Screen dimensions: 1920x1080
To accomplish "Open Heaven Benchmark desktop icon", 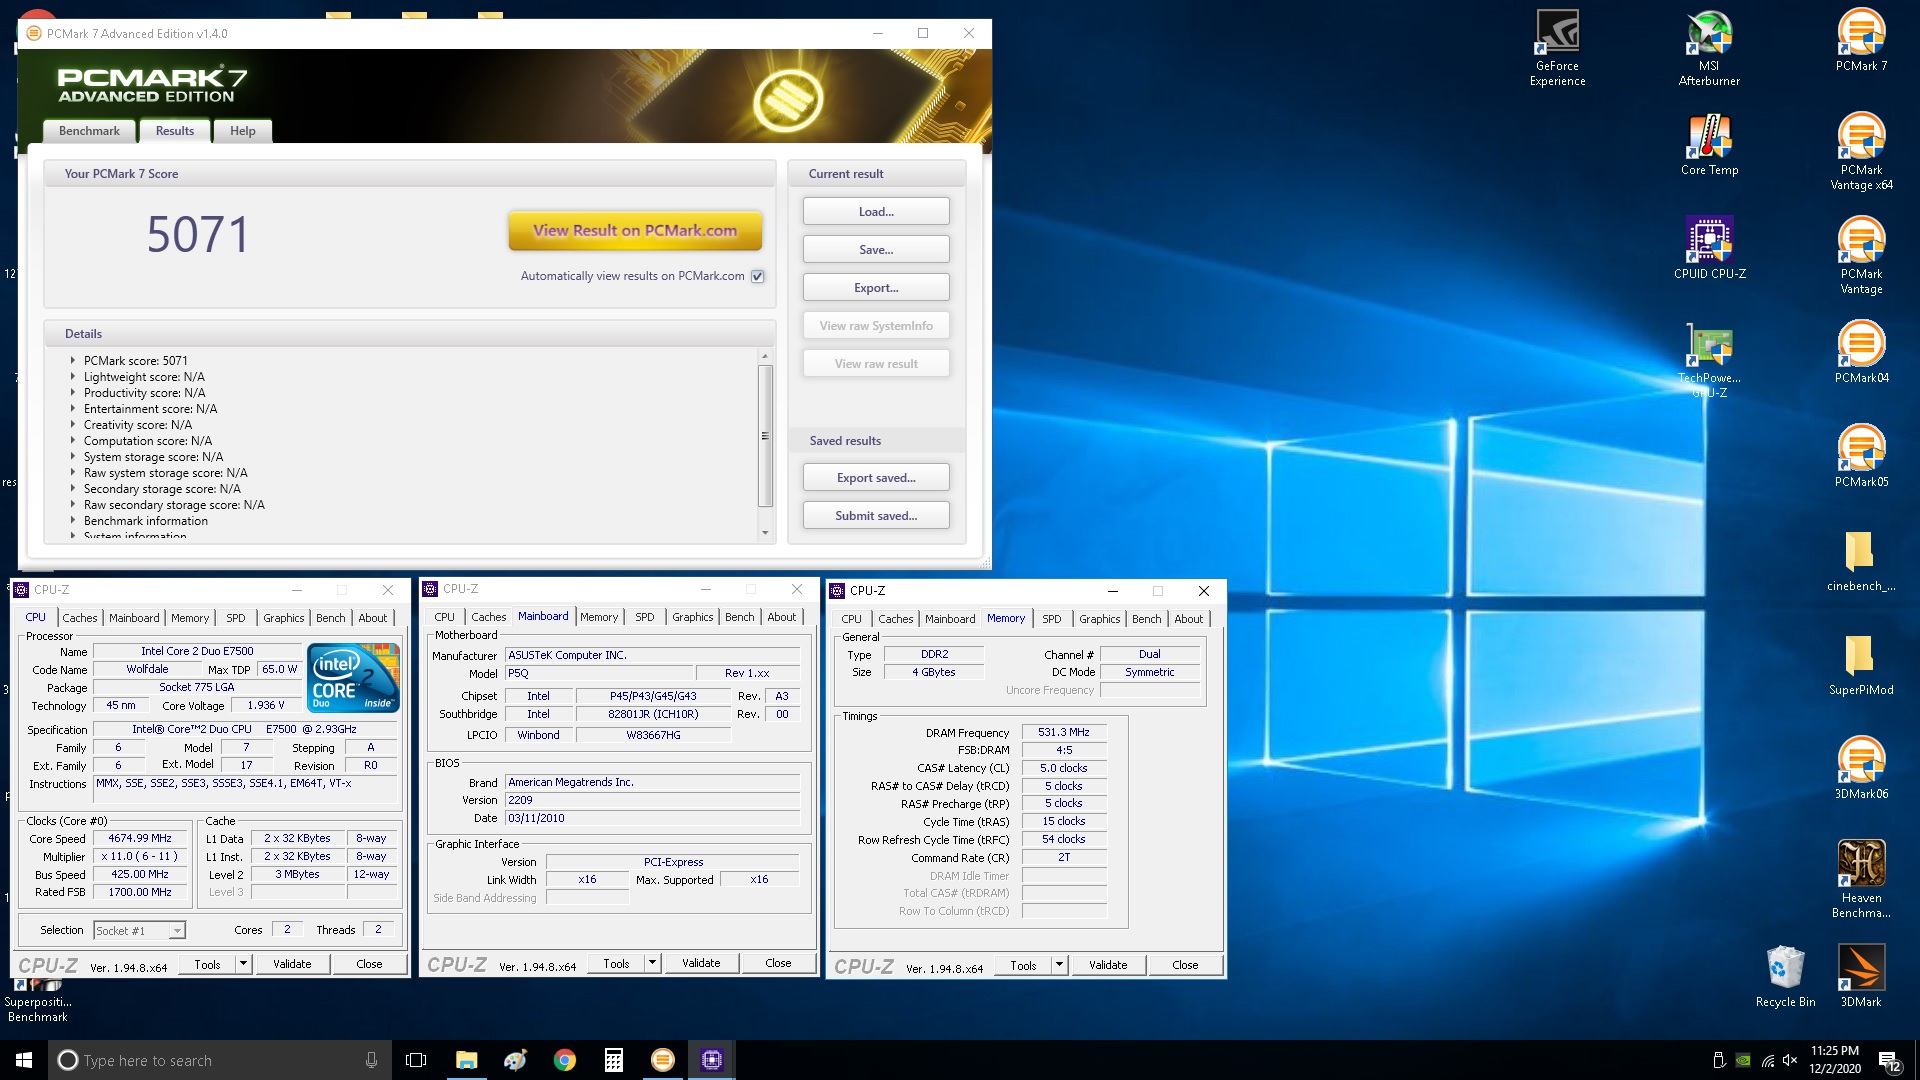I will [1861, 879].
